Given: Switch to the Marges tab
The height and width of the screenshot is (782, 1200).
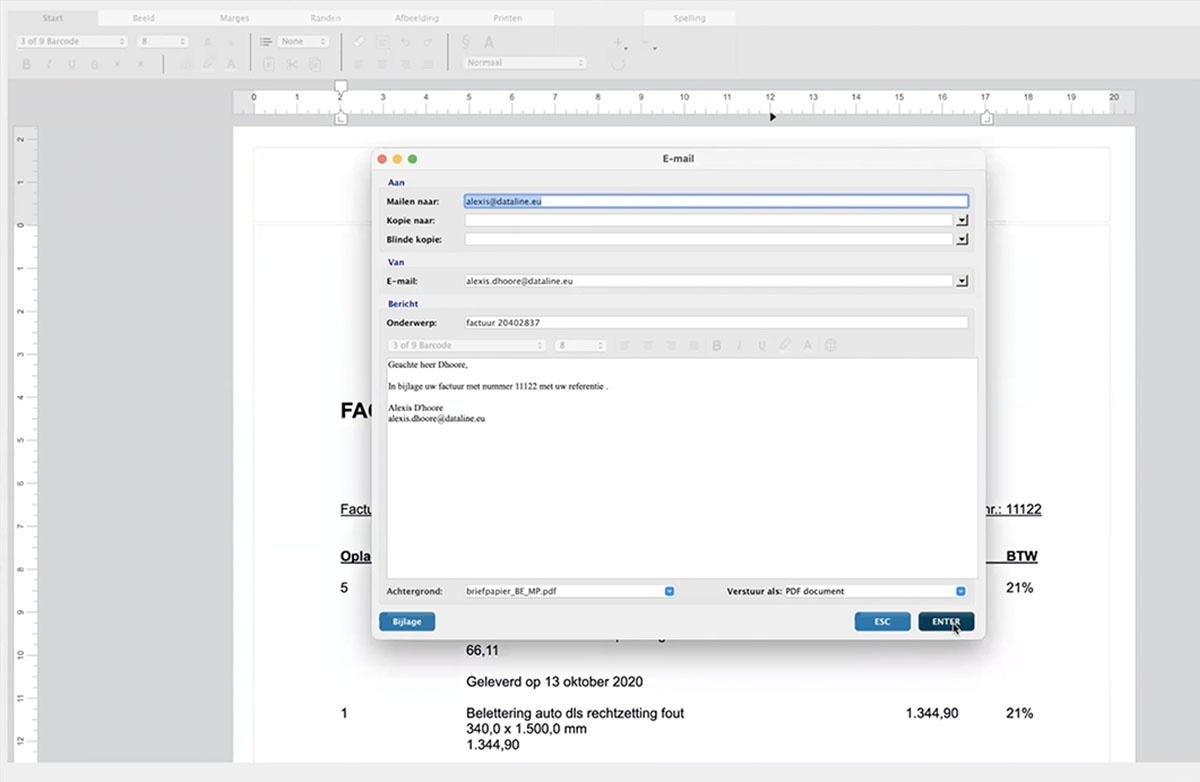Looking at the screenshot, I should pyautogui.click(x=234, y=18).
